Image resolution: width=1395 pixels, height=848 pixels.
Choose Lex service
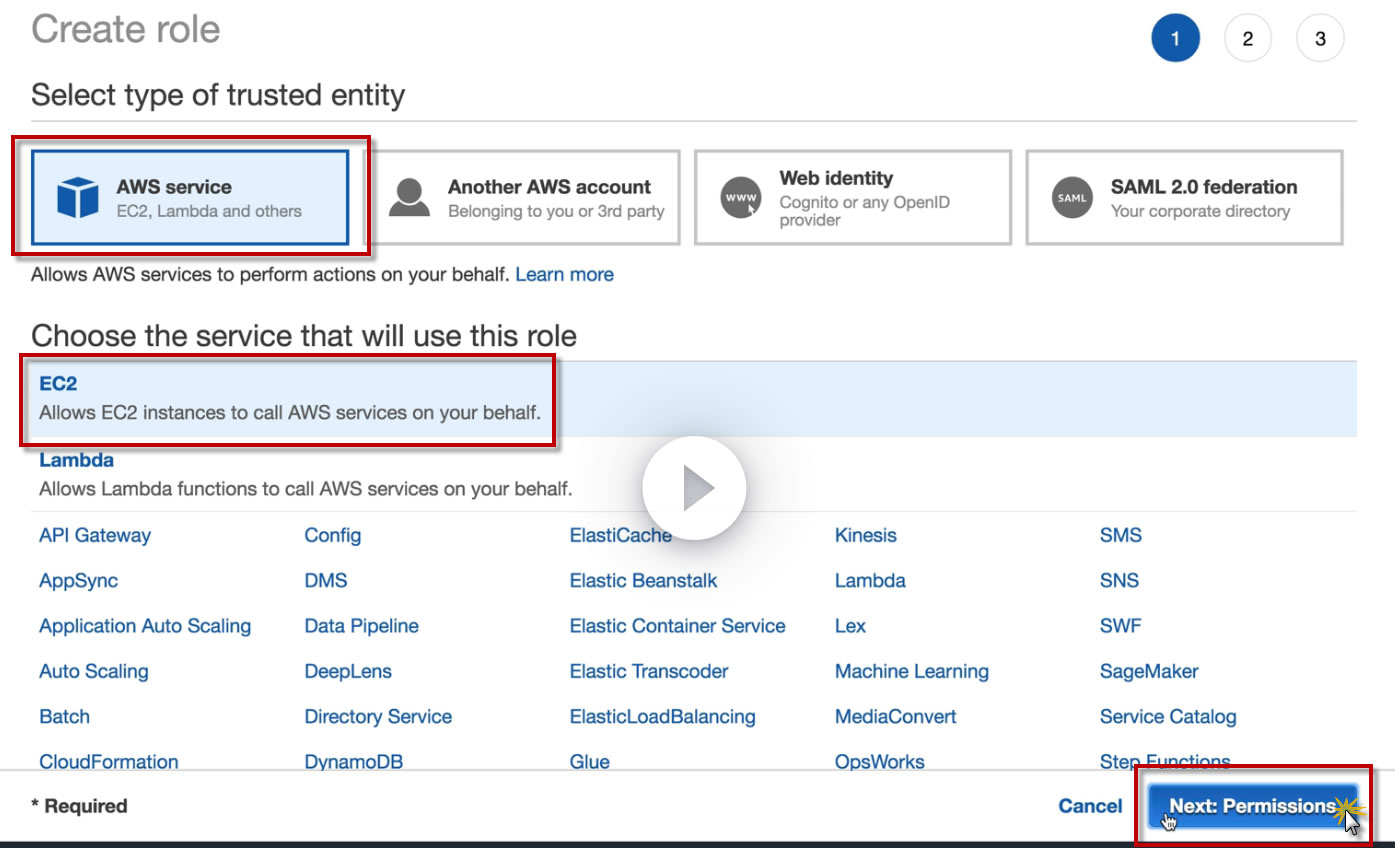850,626
